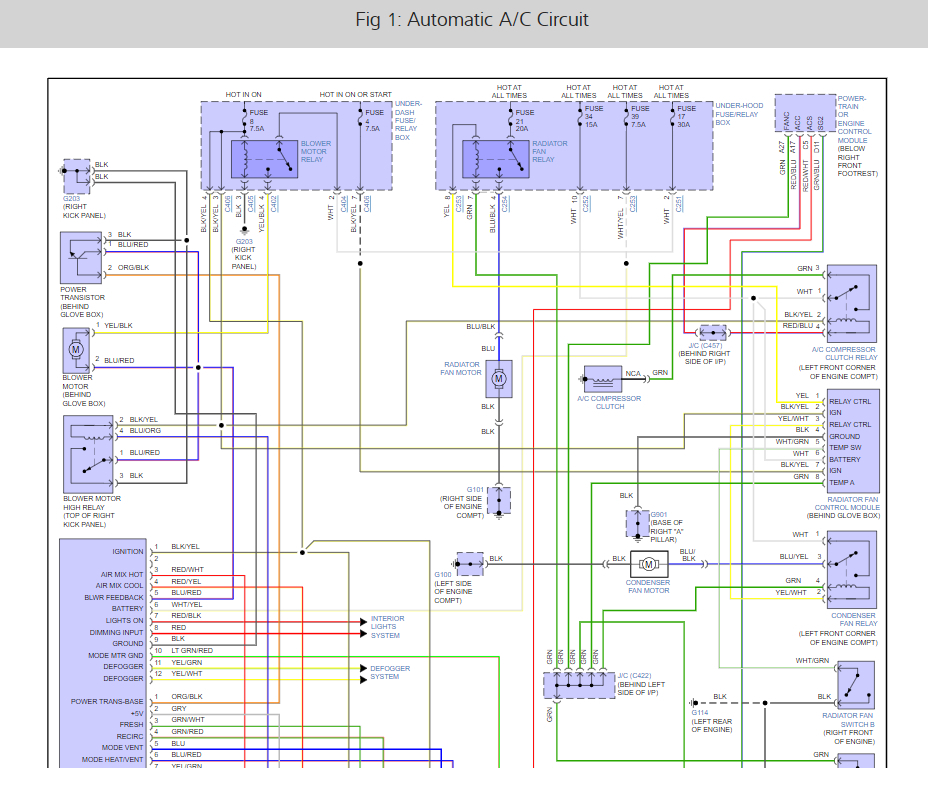Click the 'LIGHTS ON' pin label
The height and width of the screenshot is (800, 928).
tap(124, 621)
